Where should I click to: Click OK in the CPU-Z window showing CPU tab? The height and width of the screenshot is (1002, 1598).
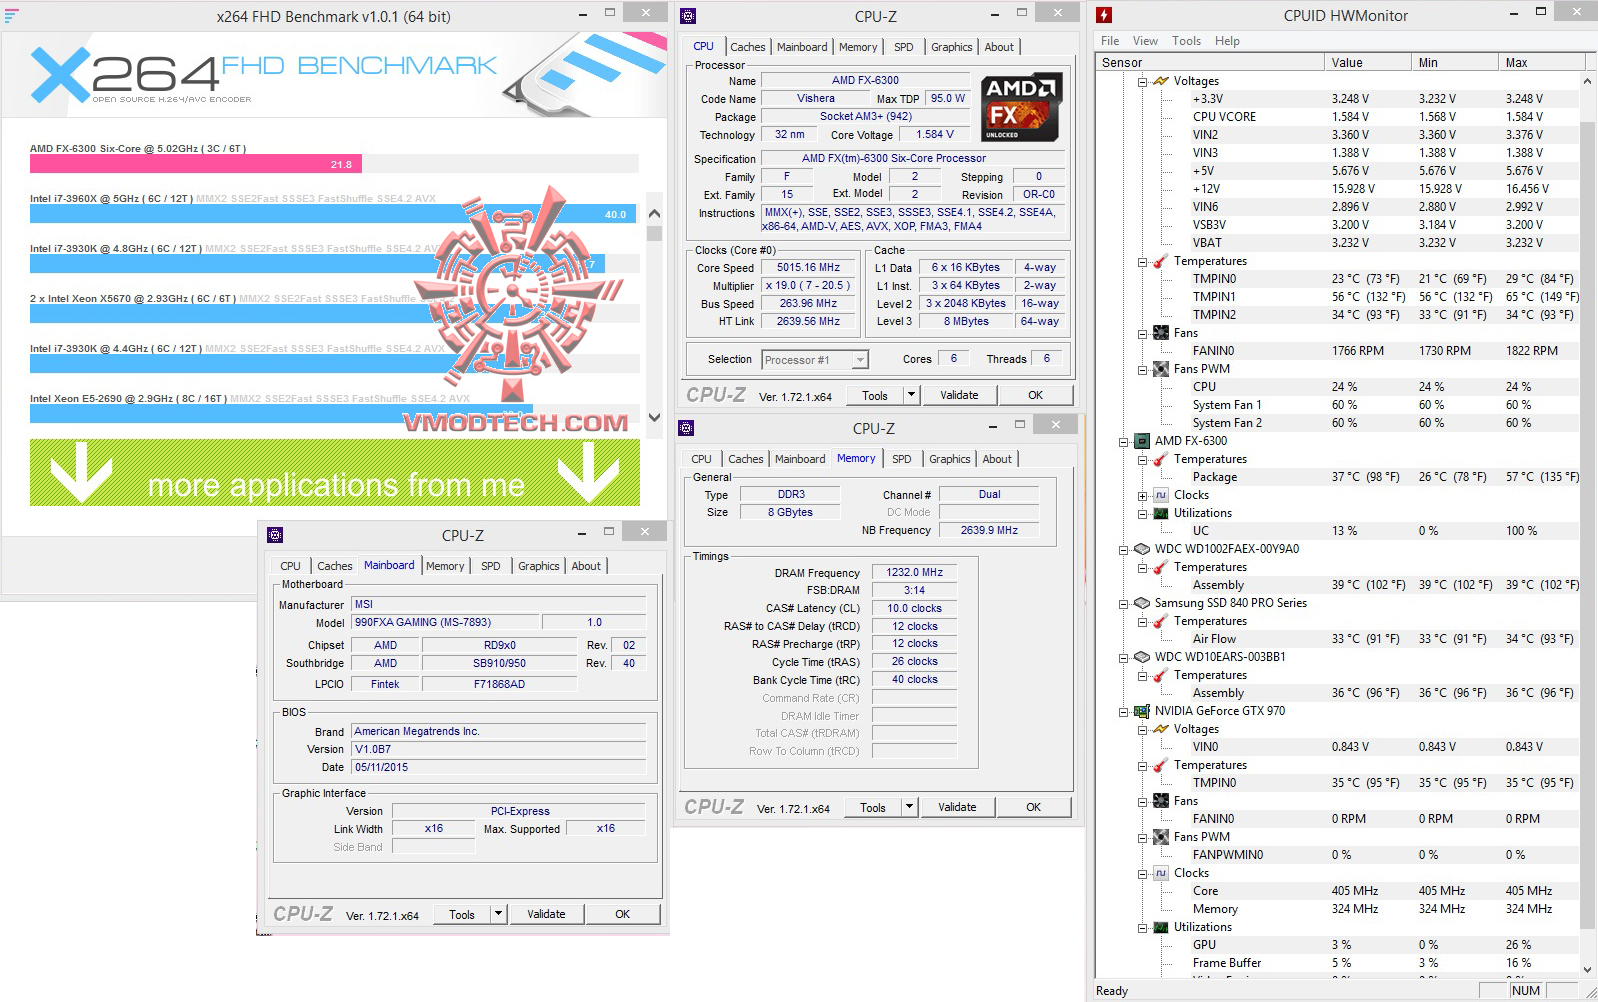[1035, 395]
